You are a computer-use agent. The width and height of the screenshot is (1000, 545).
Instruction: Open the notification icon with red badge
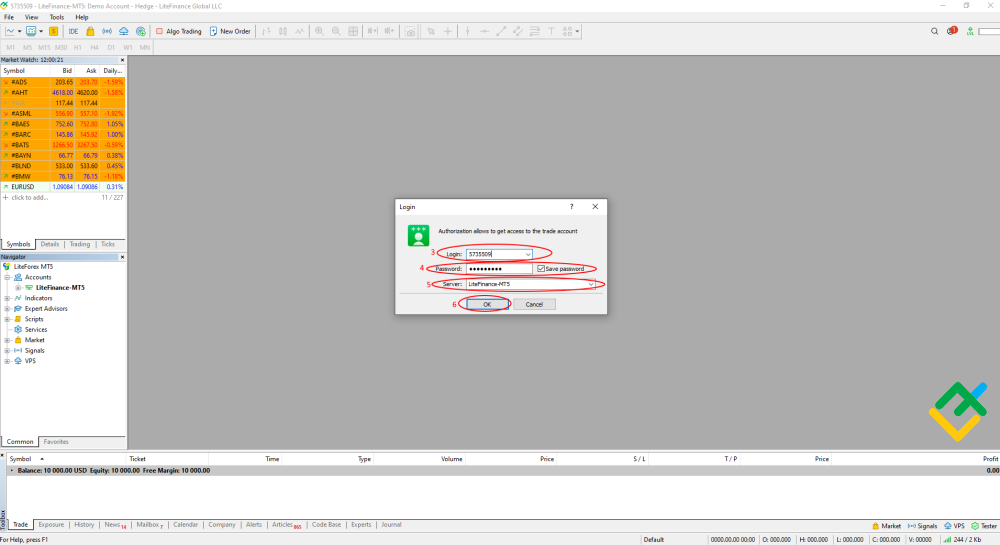tap(952, 31)
